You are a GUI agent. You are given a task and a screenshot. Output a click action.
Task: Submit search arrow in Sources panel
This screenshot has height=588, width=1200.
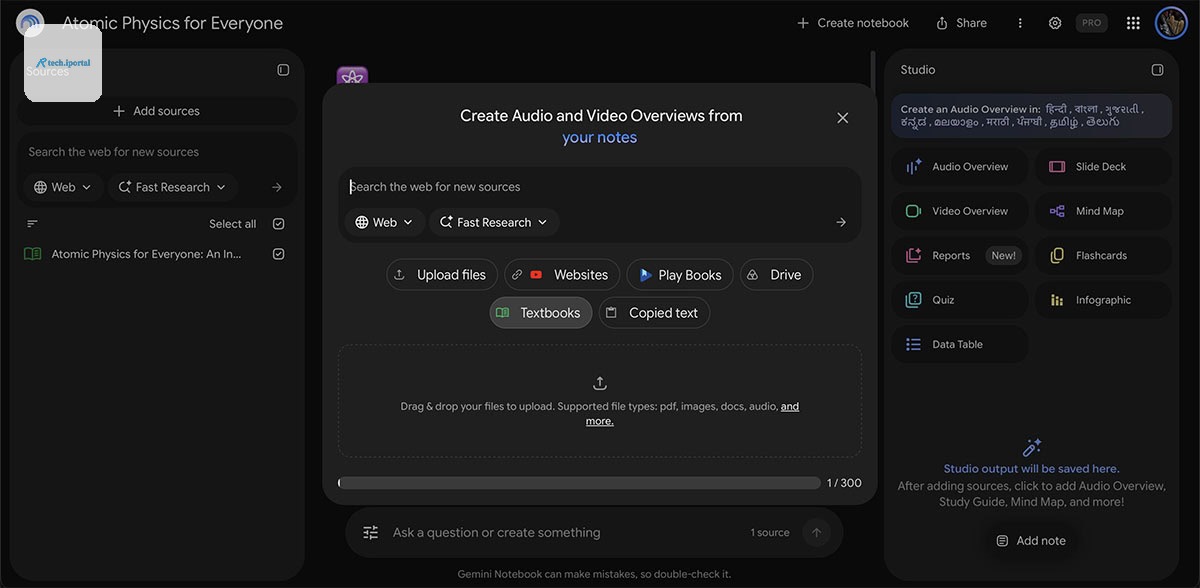click(277, 187)
